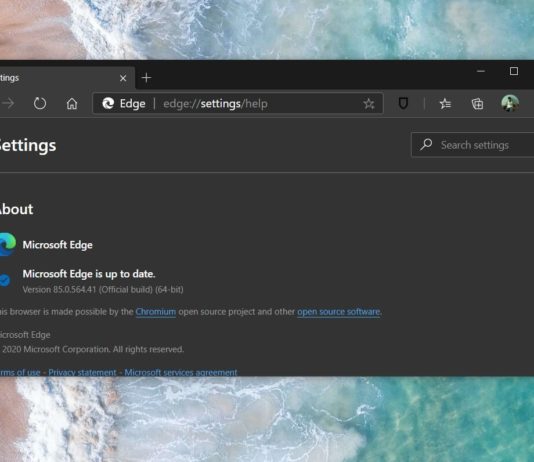Image resolution: width=534 pixels, height=462 pixels.
Task: Click the Edge logo in address bar
Action: click(x=108, y=103)
